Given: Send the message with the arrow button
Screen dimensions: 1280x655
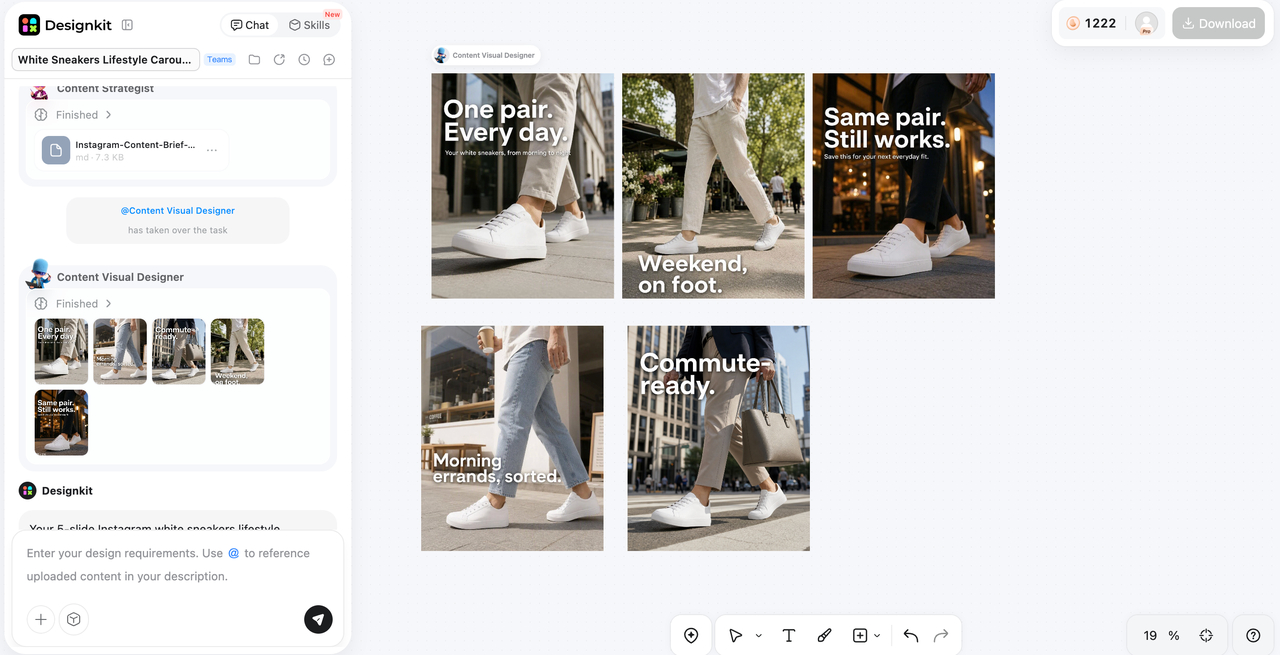Looking at the screenshot, I should [x=318, y=620].
